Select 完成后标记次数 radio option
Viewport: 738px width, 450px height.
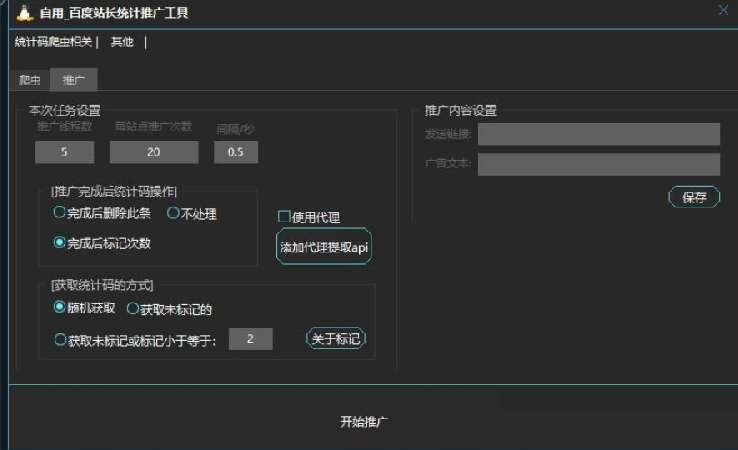102,243
